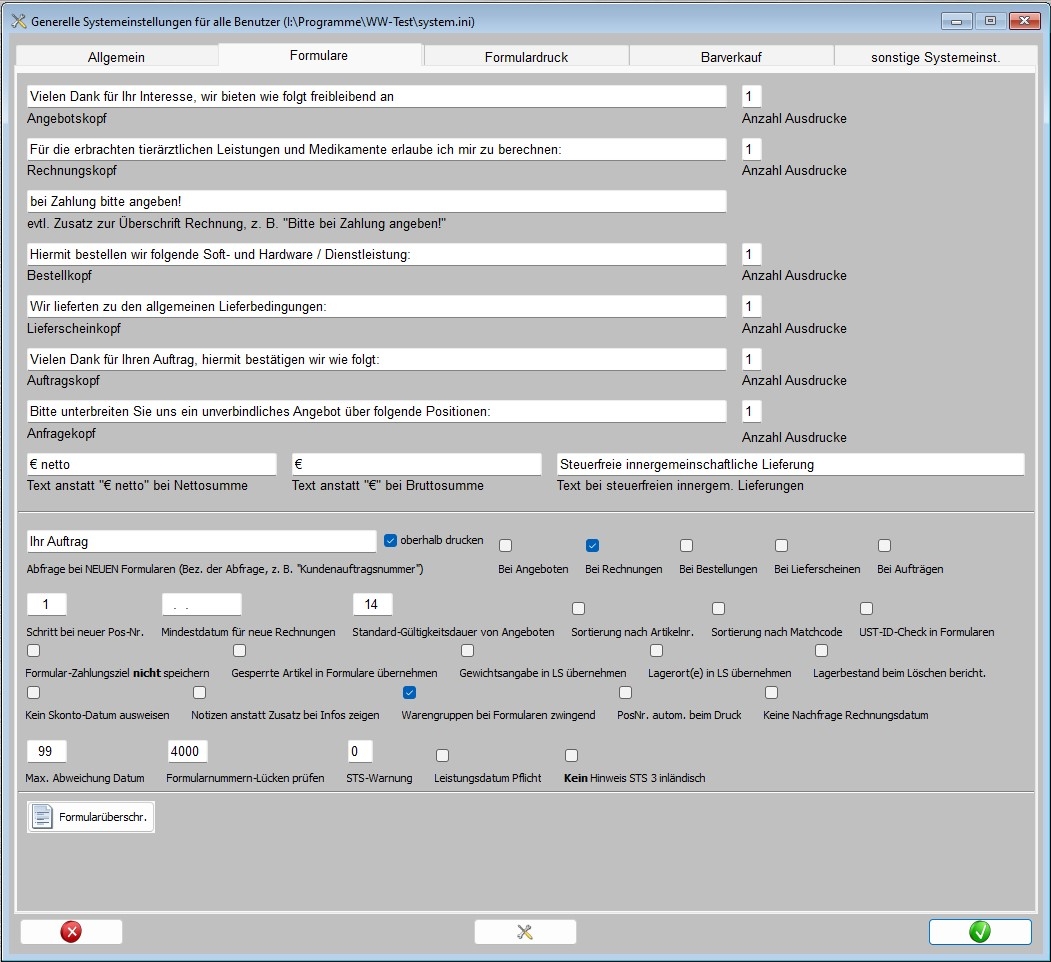The height and width of the screenshot is (962, 1051).
Task: Toggle Formular-Zahlungsziel nicht speichern checkbox
Action: [x=34, y=650]
